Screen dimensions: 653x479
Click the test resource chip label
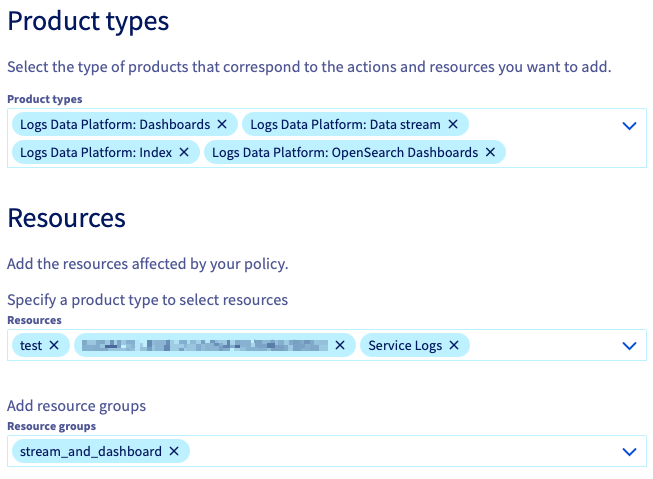[x=31, y=345]
